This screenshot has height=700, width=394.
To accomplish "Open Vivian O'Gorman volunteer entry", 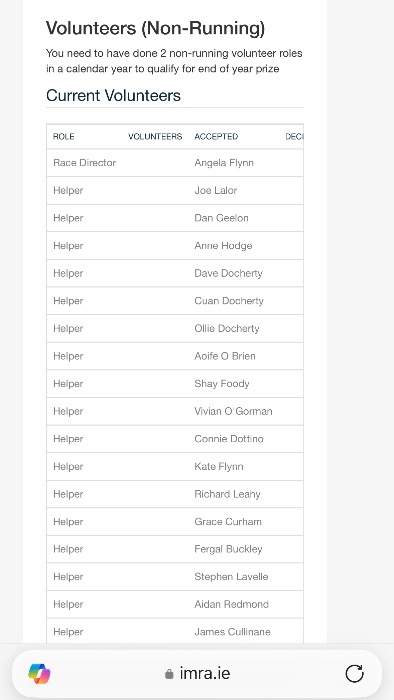I will tap(233, 412).
